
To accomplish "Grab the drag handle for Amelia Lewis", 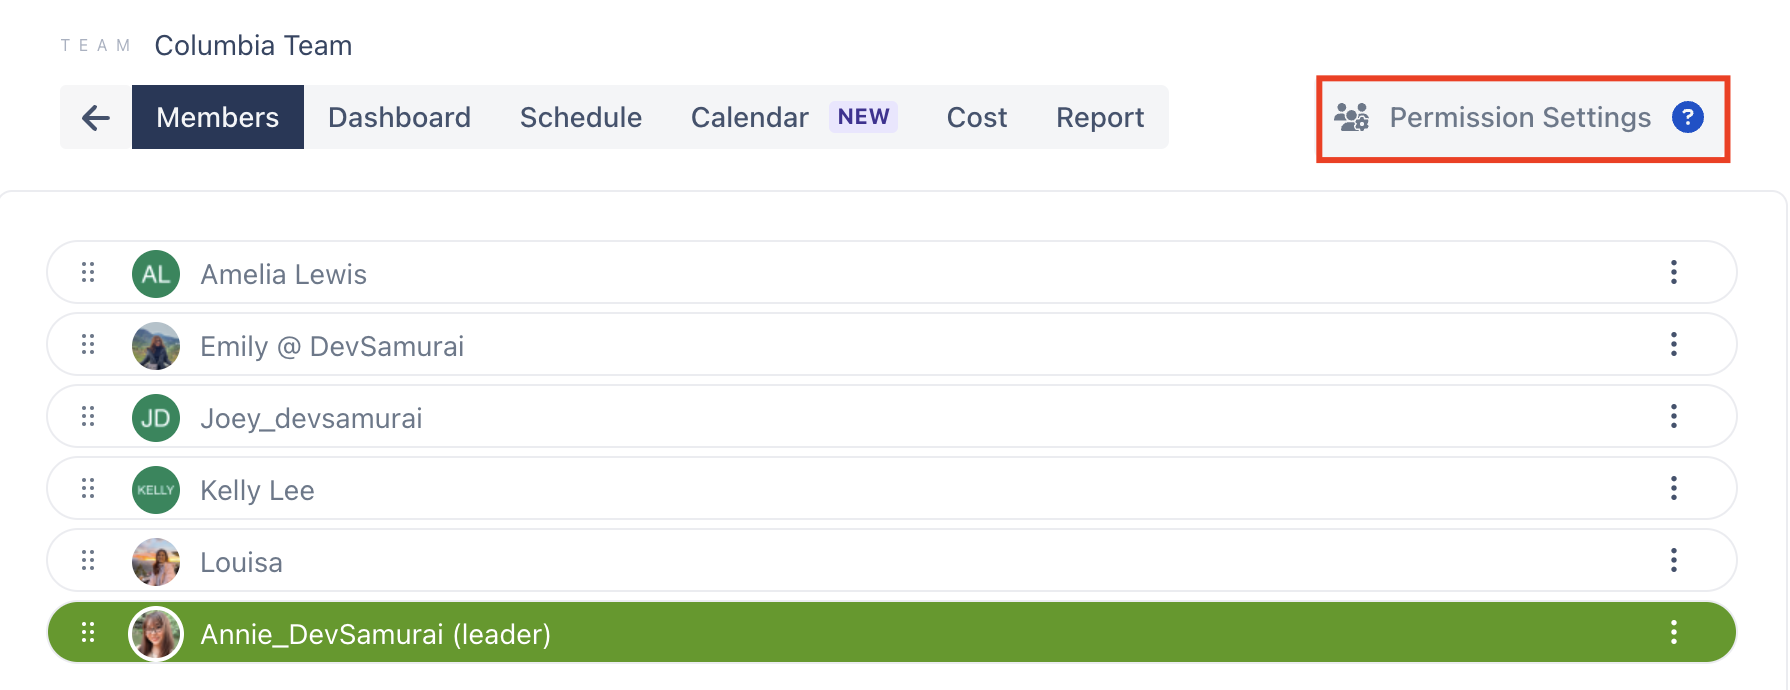I will [88, 273].
